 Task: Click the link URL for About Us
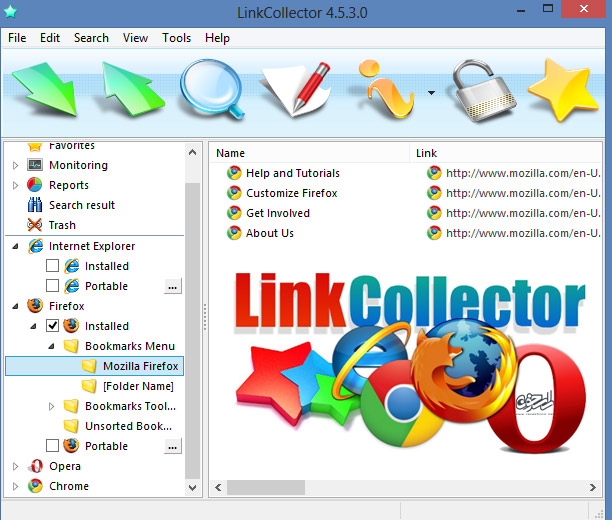tap(523, 233)
